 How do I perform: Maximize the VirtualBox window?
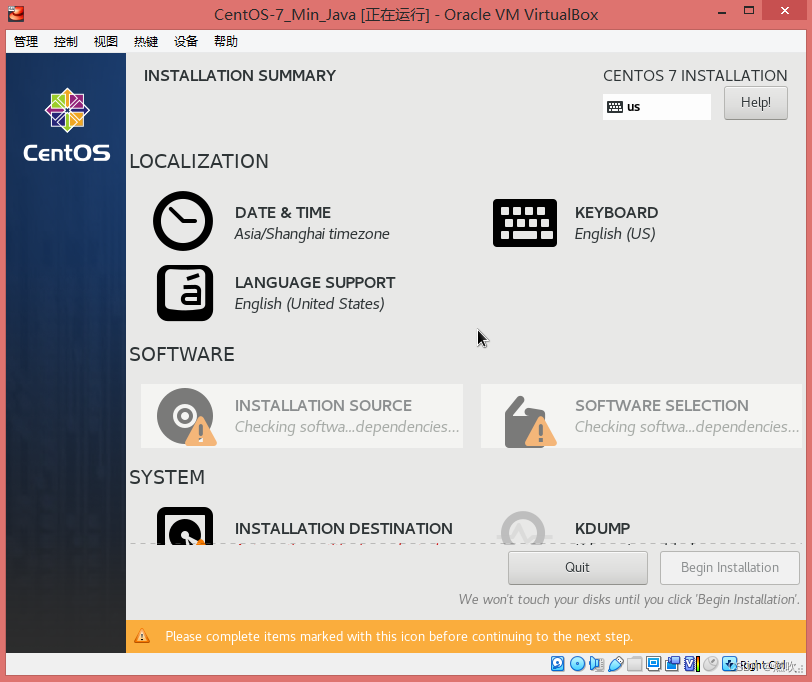pos(749,11)
